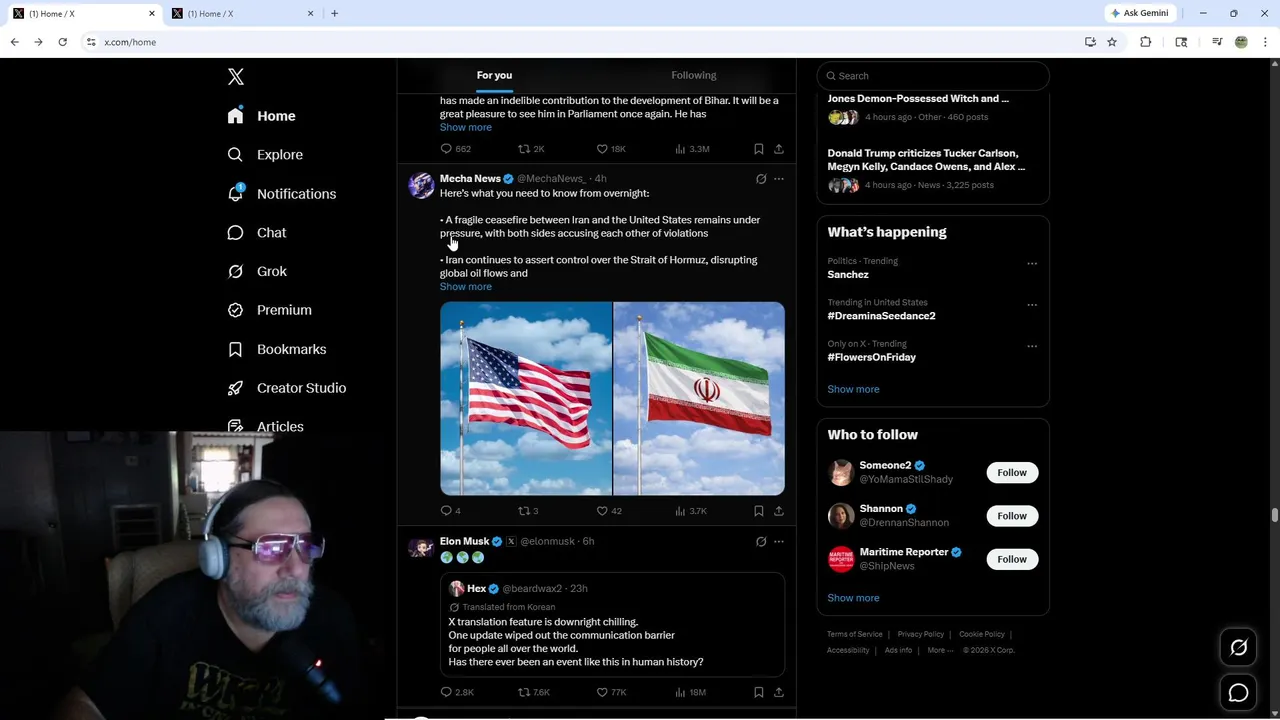Viewport: 1280px width, 720px height.
Task: Bookmark the Elon Musk post
Action: click(759, 692)
